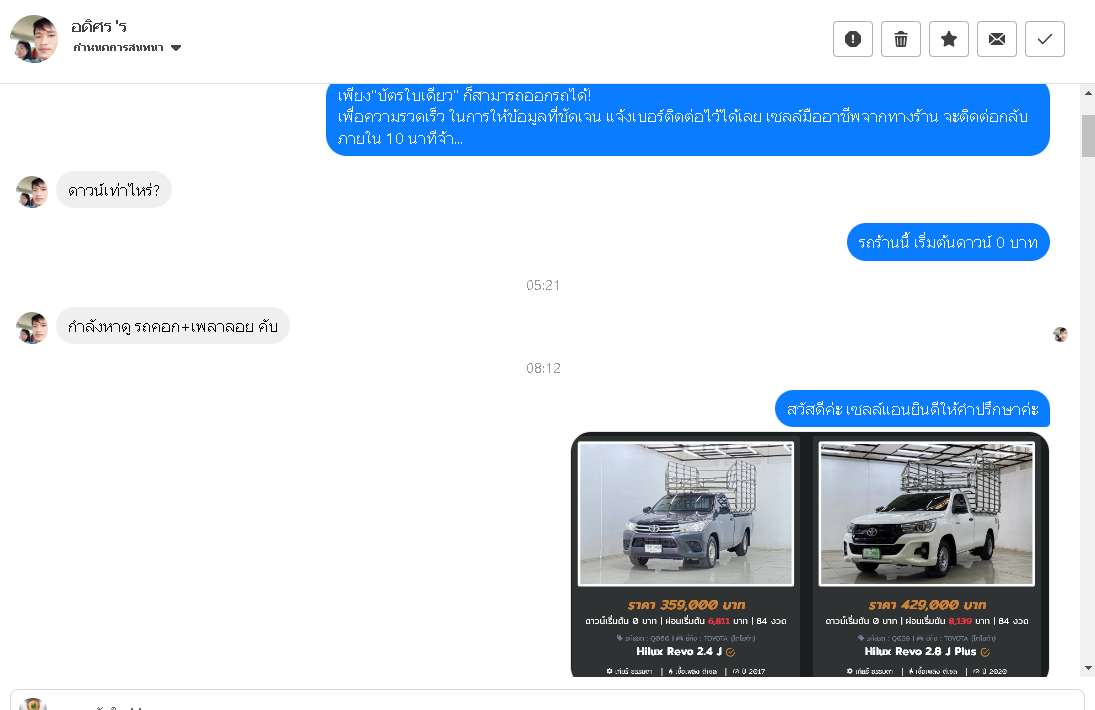The width and height of the screenshot is (1095, 710).
Task: Click white Hilux Revo 2.8 J Plus photo
Action: [x=926, y=513]
